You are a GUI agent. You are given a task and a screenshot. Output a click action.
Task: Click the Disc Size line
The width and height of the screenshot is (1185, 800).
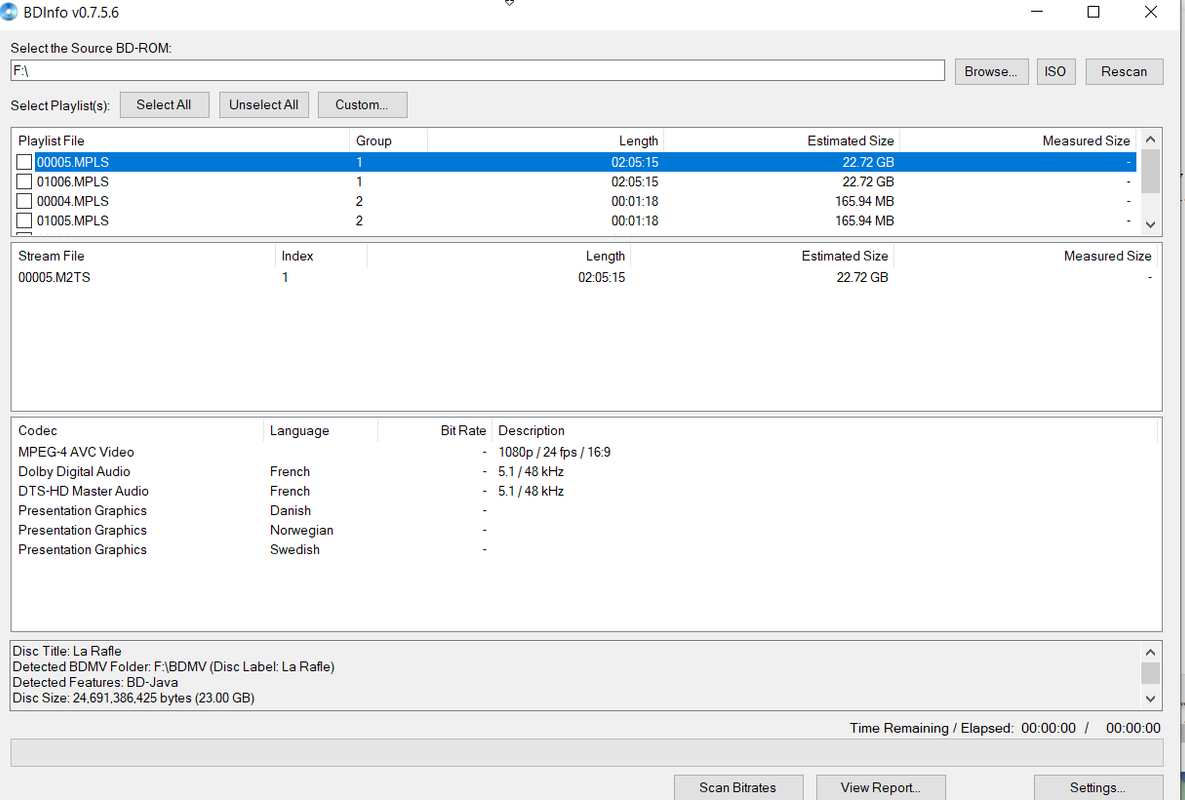point(133,698)
